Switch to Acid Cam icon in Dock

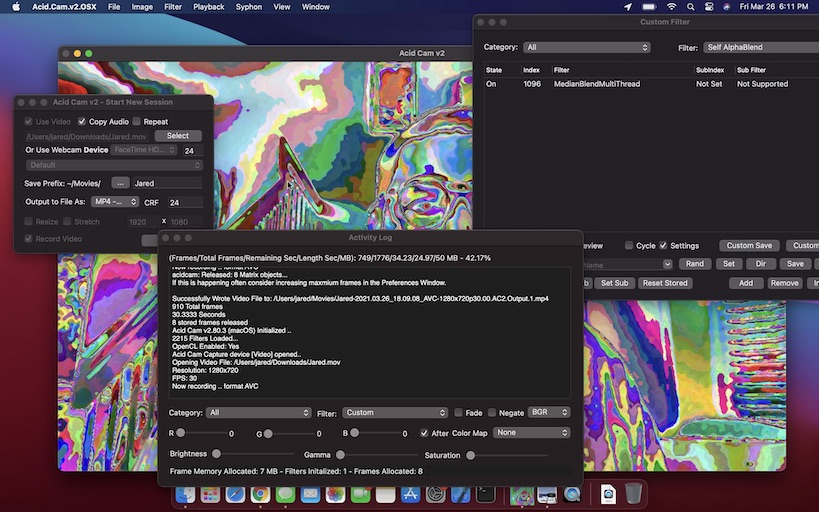tap(522, 494)
